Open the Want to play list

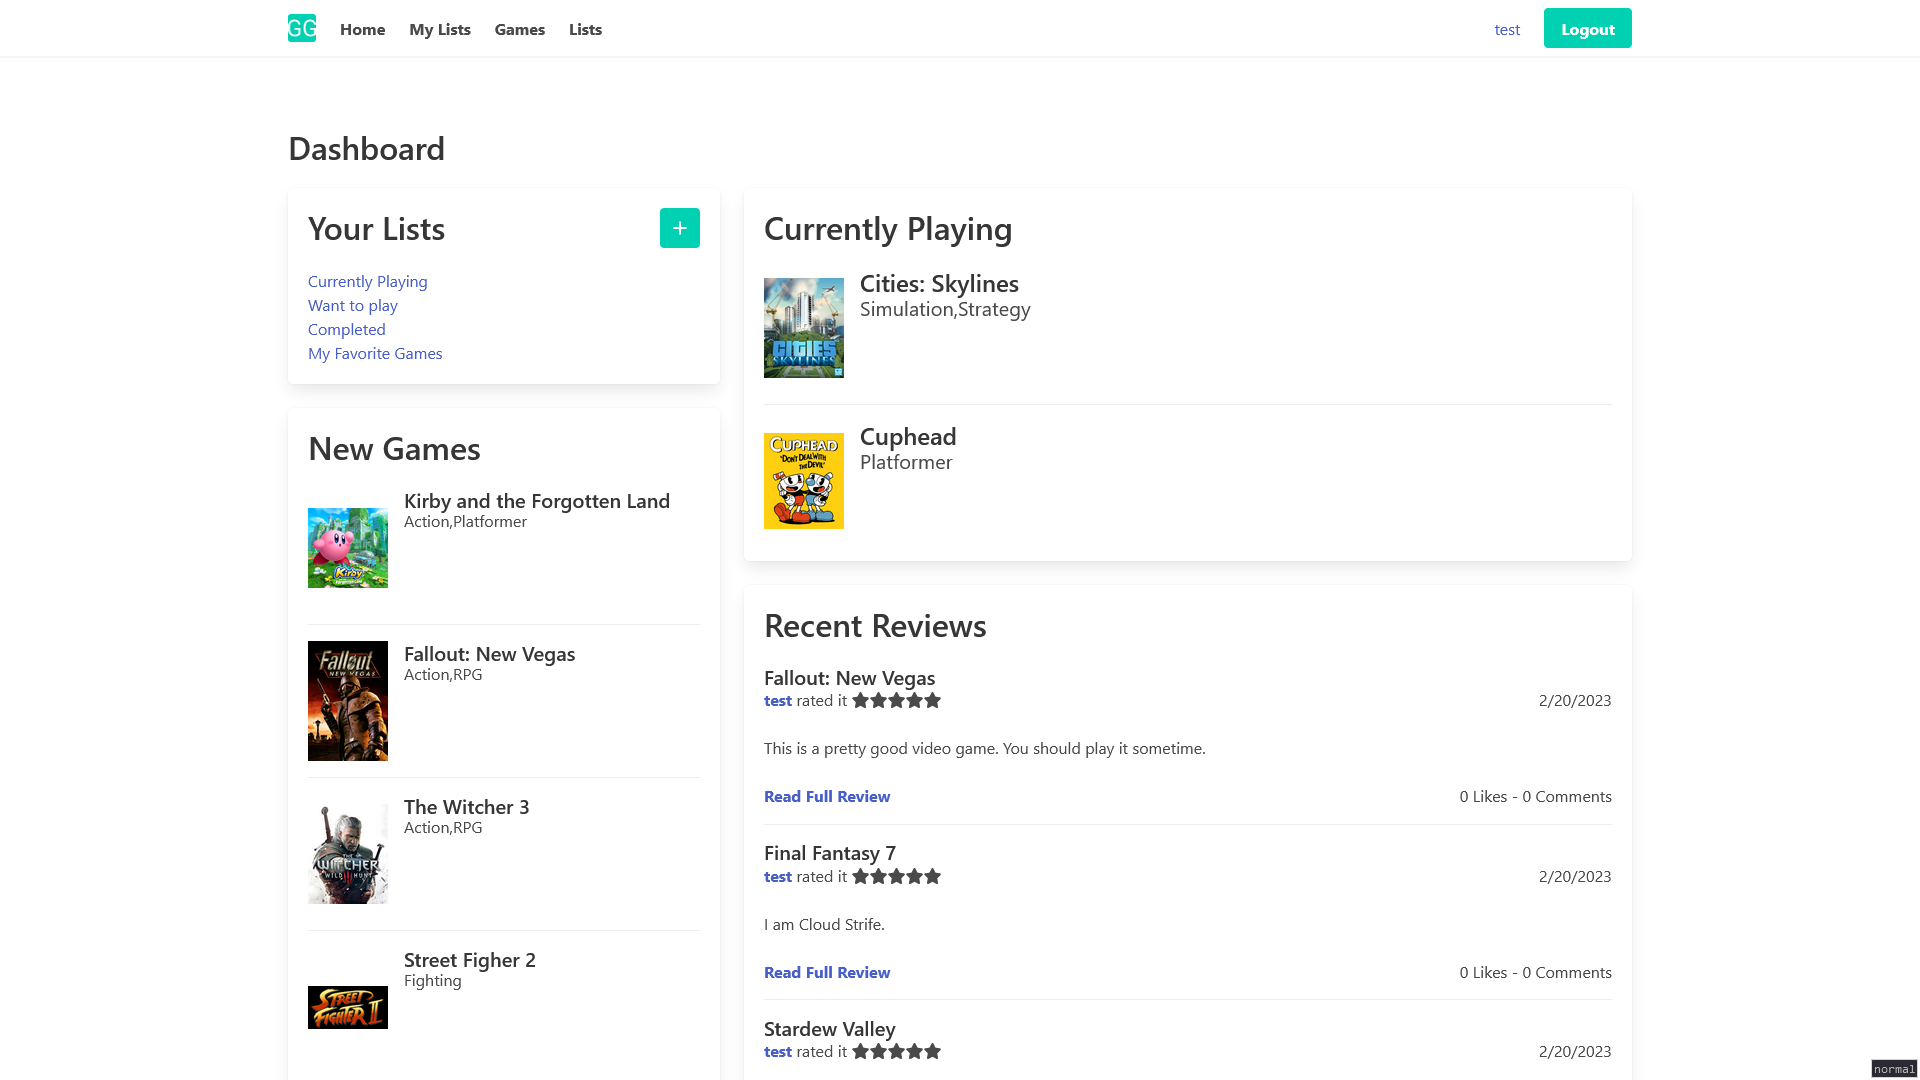pos(353,305)
